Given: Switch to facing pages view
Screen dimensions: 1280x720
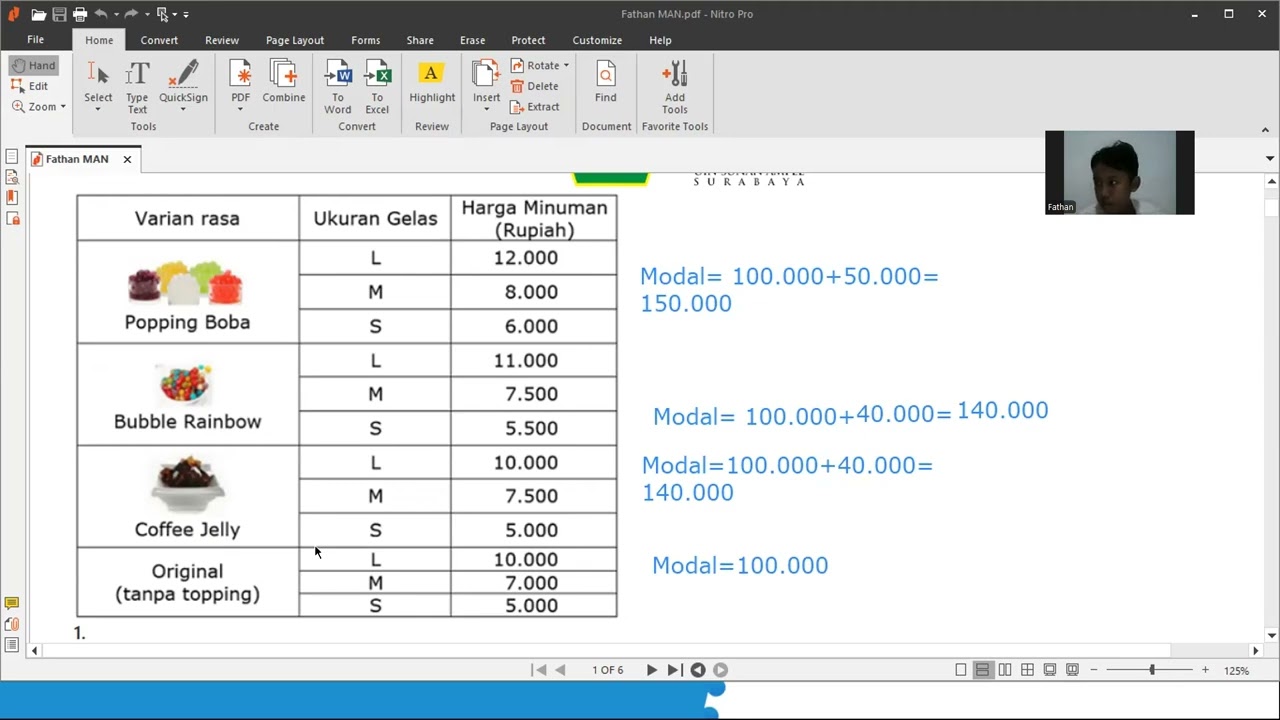Looking at the screenshot, I should pos(1005,670).
